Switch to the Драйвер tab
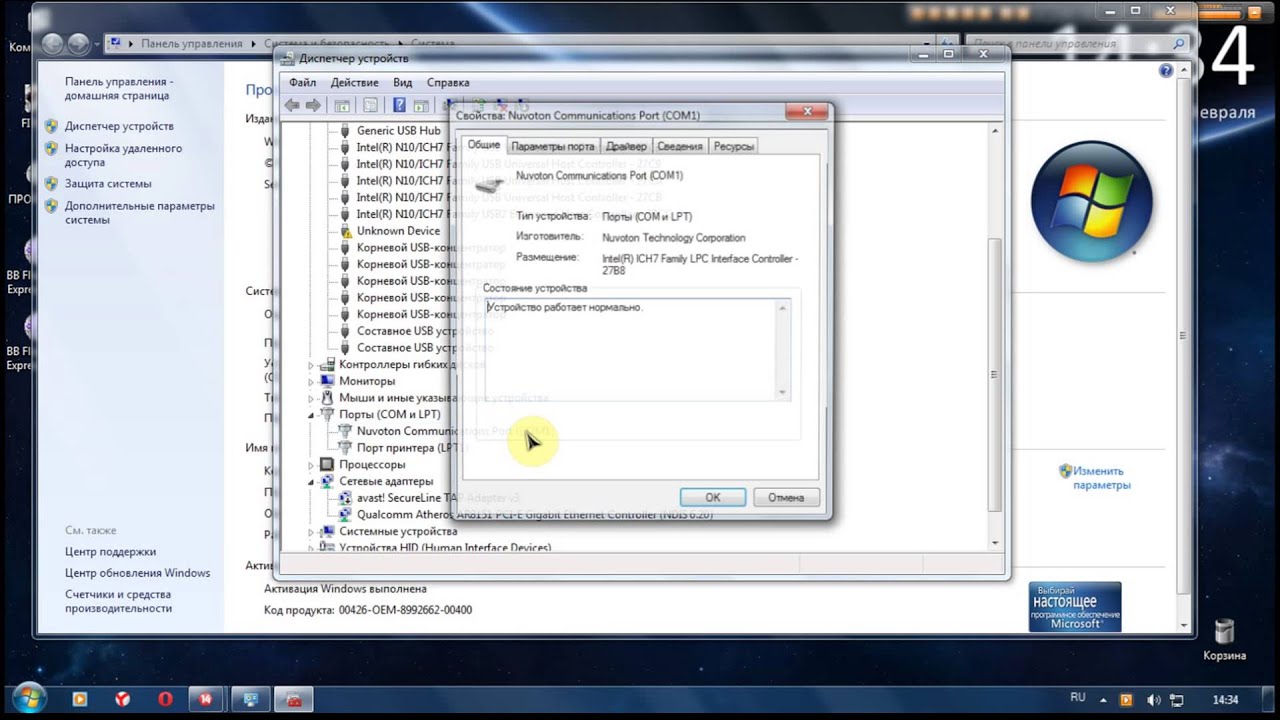 click(626, 147)
